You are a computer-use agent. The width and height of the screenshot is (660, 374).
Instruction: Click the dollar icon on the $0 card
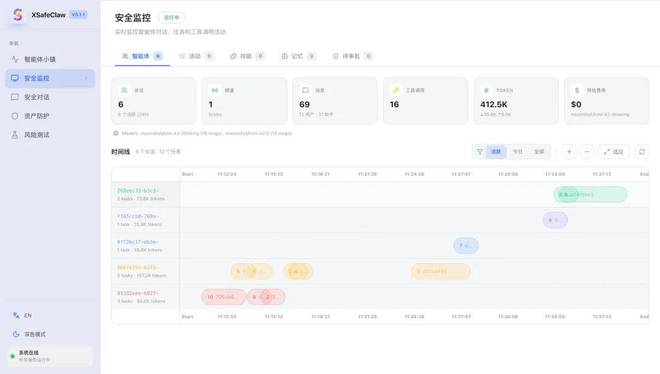tap(577, 90)
